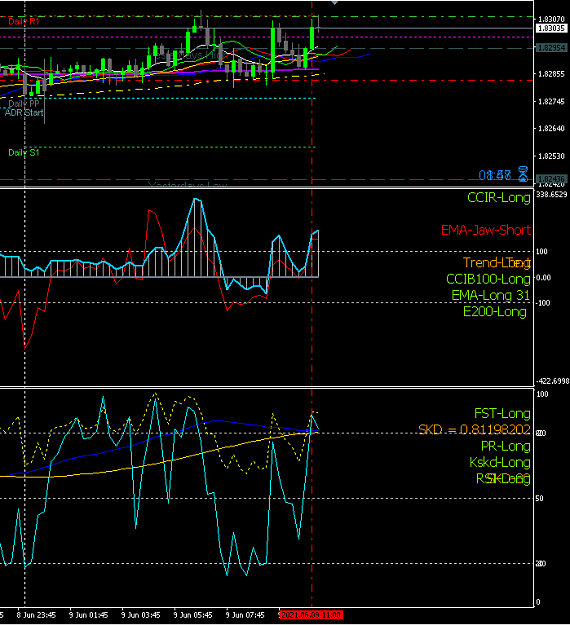This screenshot has width=570, height=625.
Task: Click the 1.82640 price scale value
Action: (x=551, y=128)
